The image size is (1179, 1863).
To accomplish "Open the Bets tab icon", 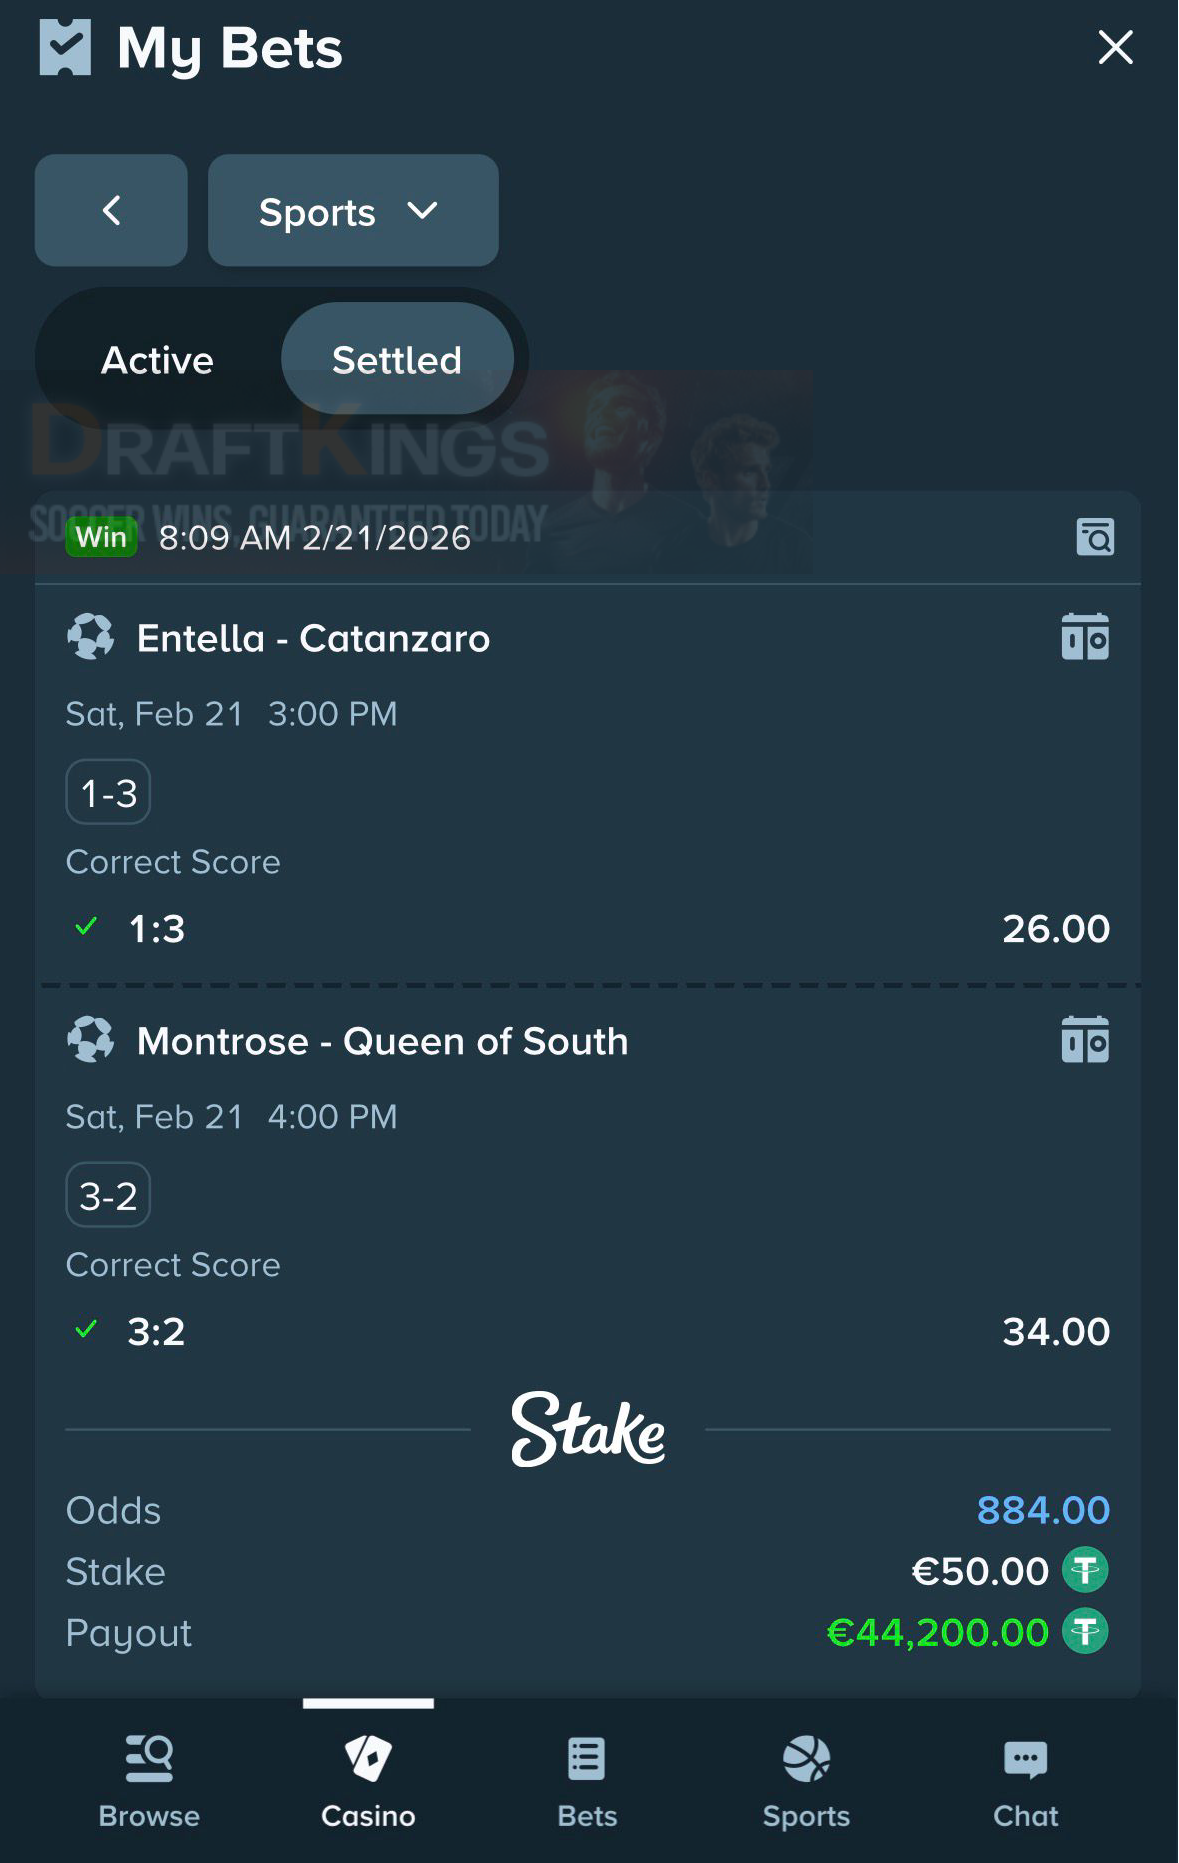I will tap(587, 1760).
